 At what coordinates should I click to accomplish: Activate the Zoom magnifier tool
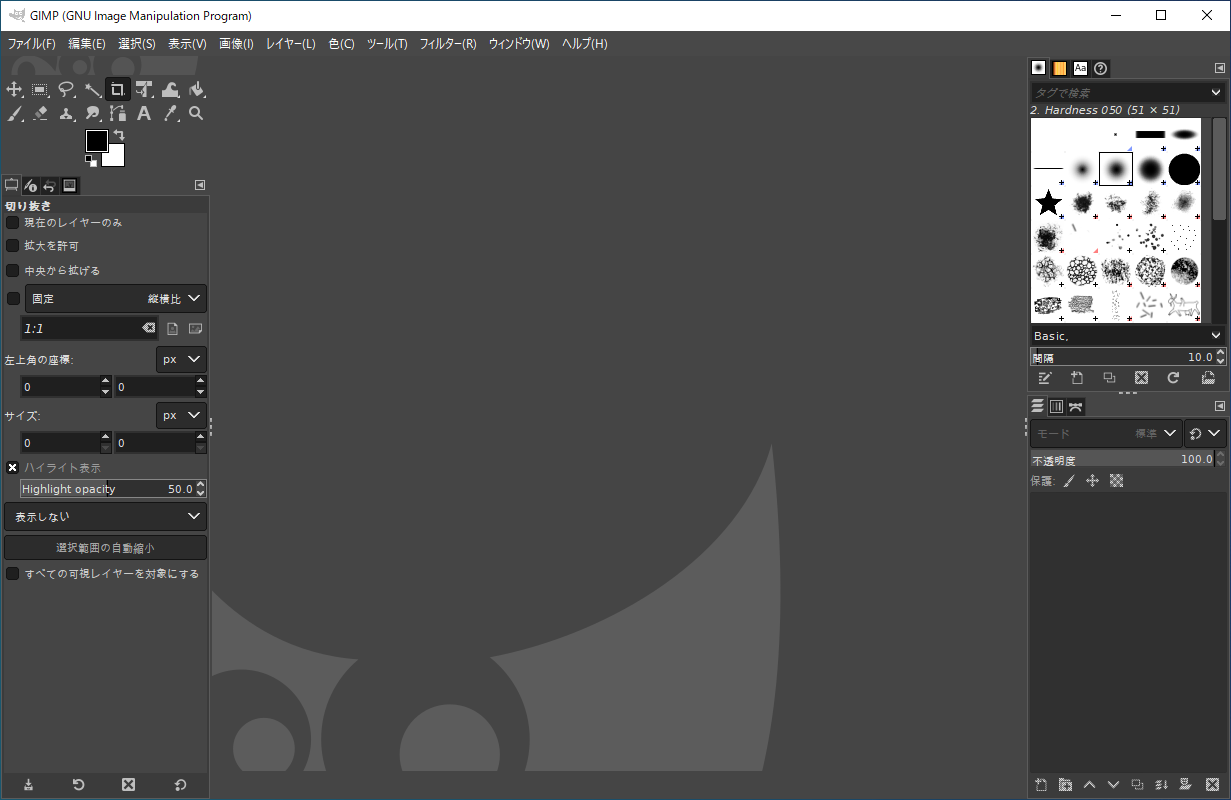[197, 114]
